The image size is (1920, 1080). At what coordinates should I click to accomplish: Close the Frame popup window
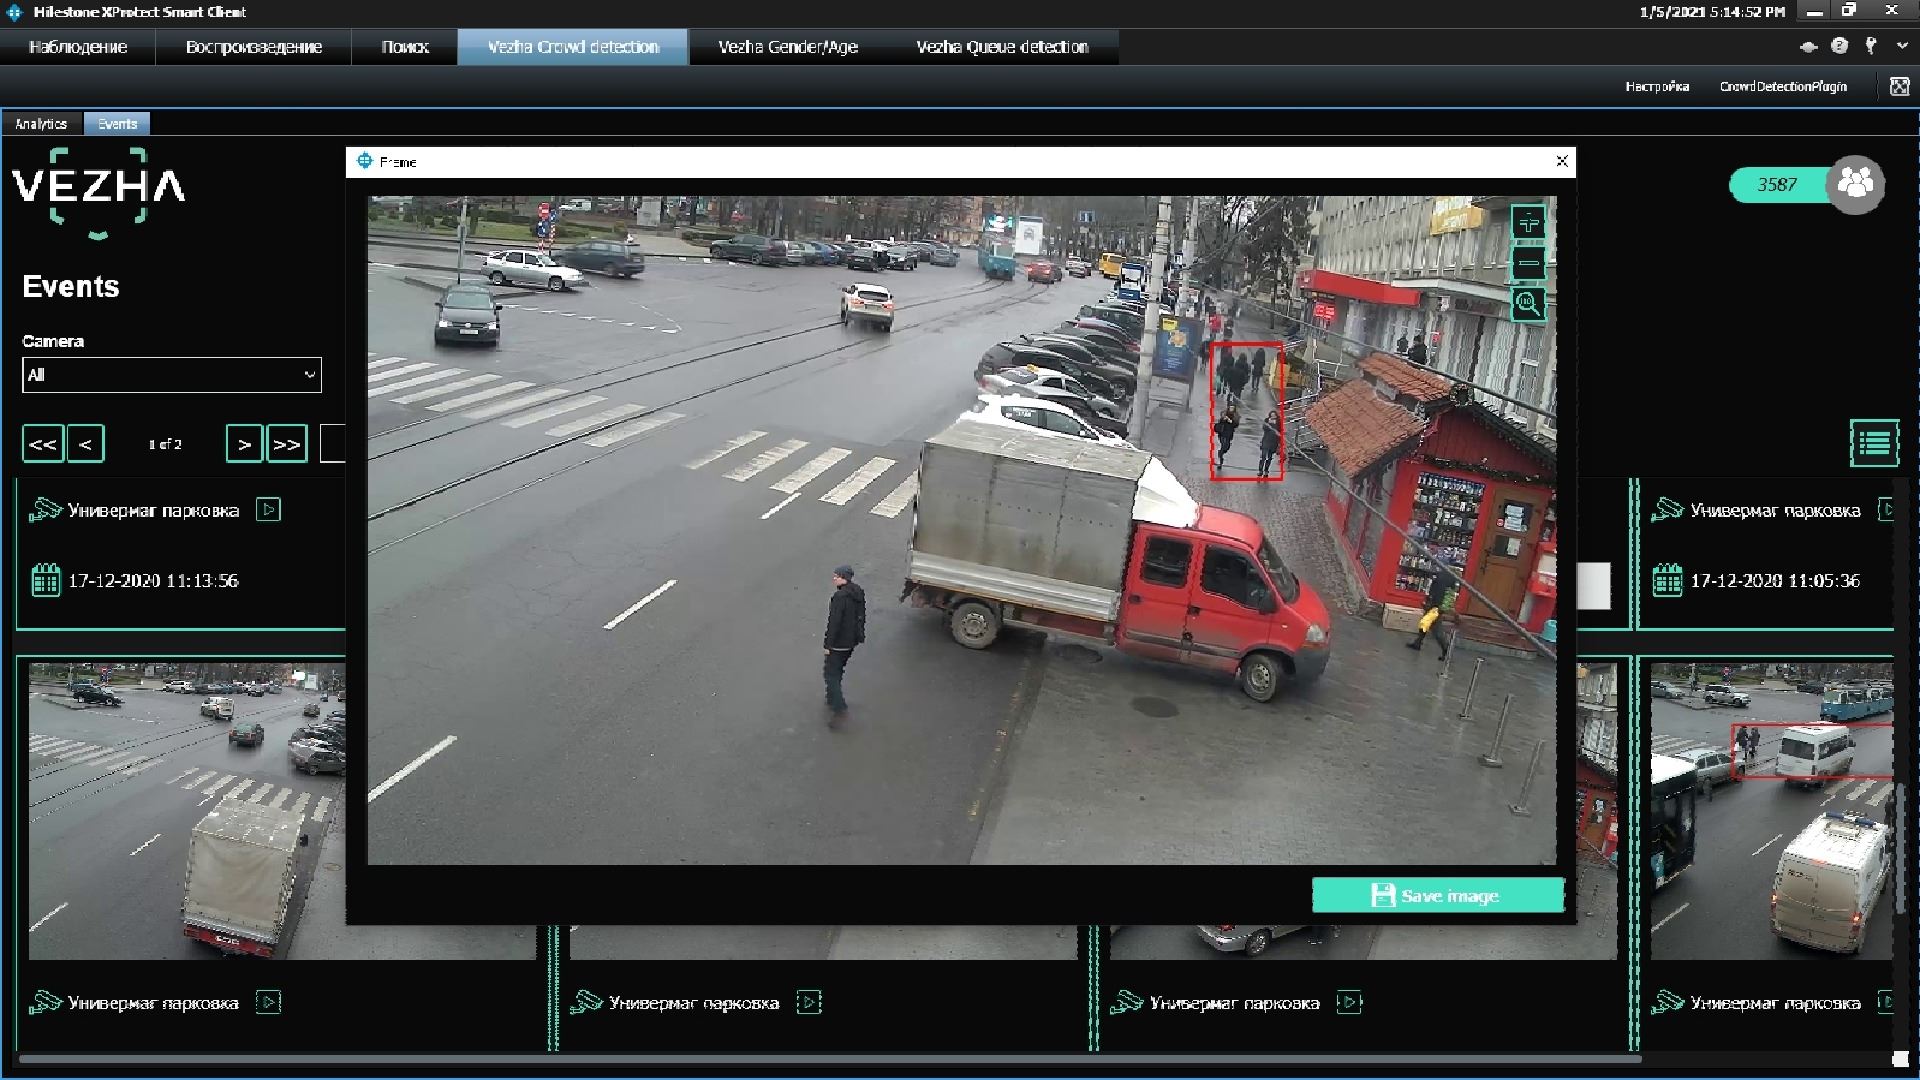tap(1562, 161)
